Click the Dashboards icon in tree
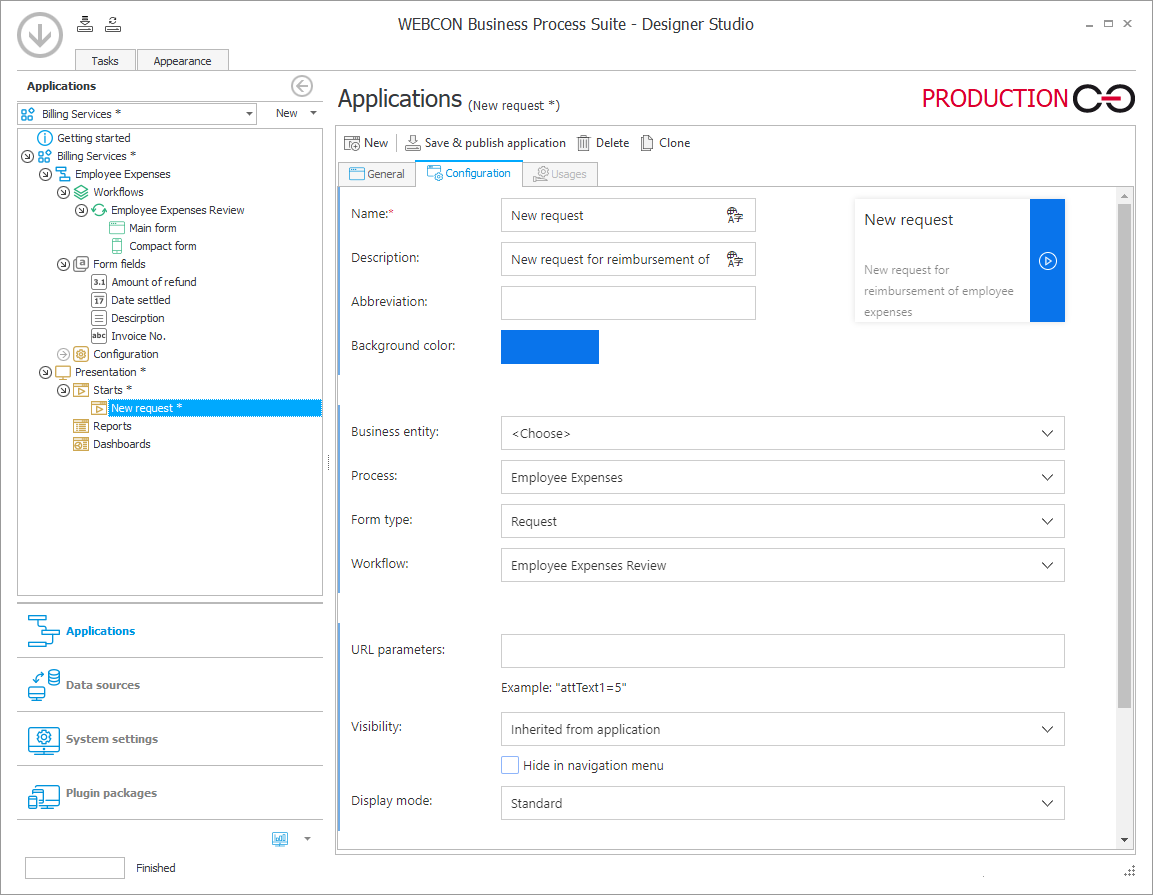This screenshot has height=895, width=1153. [81, 444]
